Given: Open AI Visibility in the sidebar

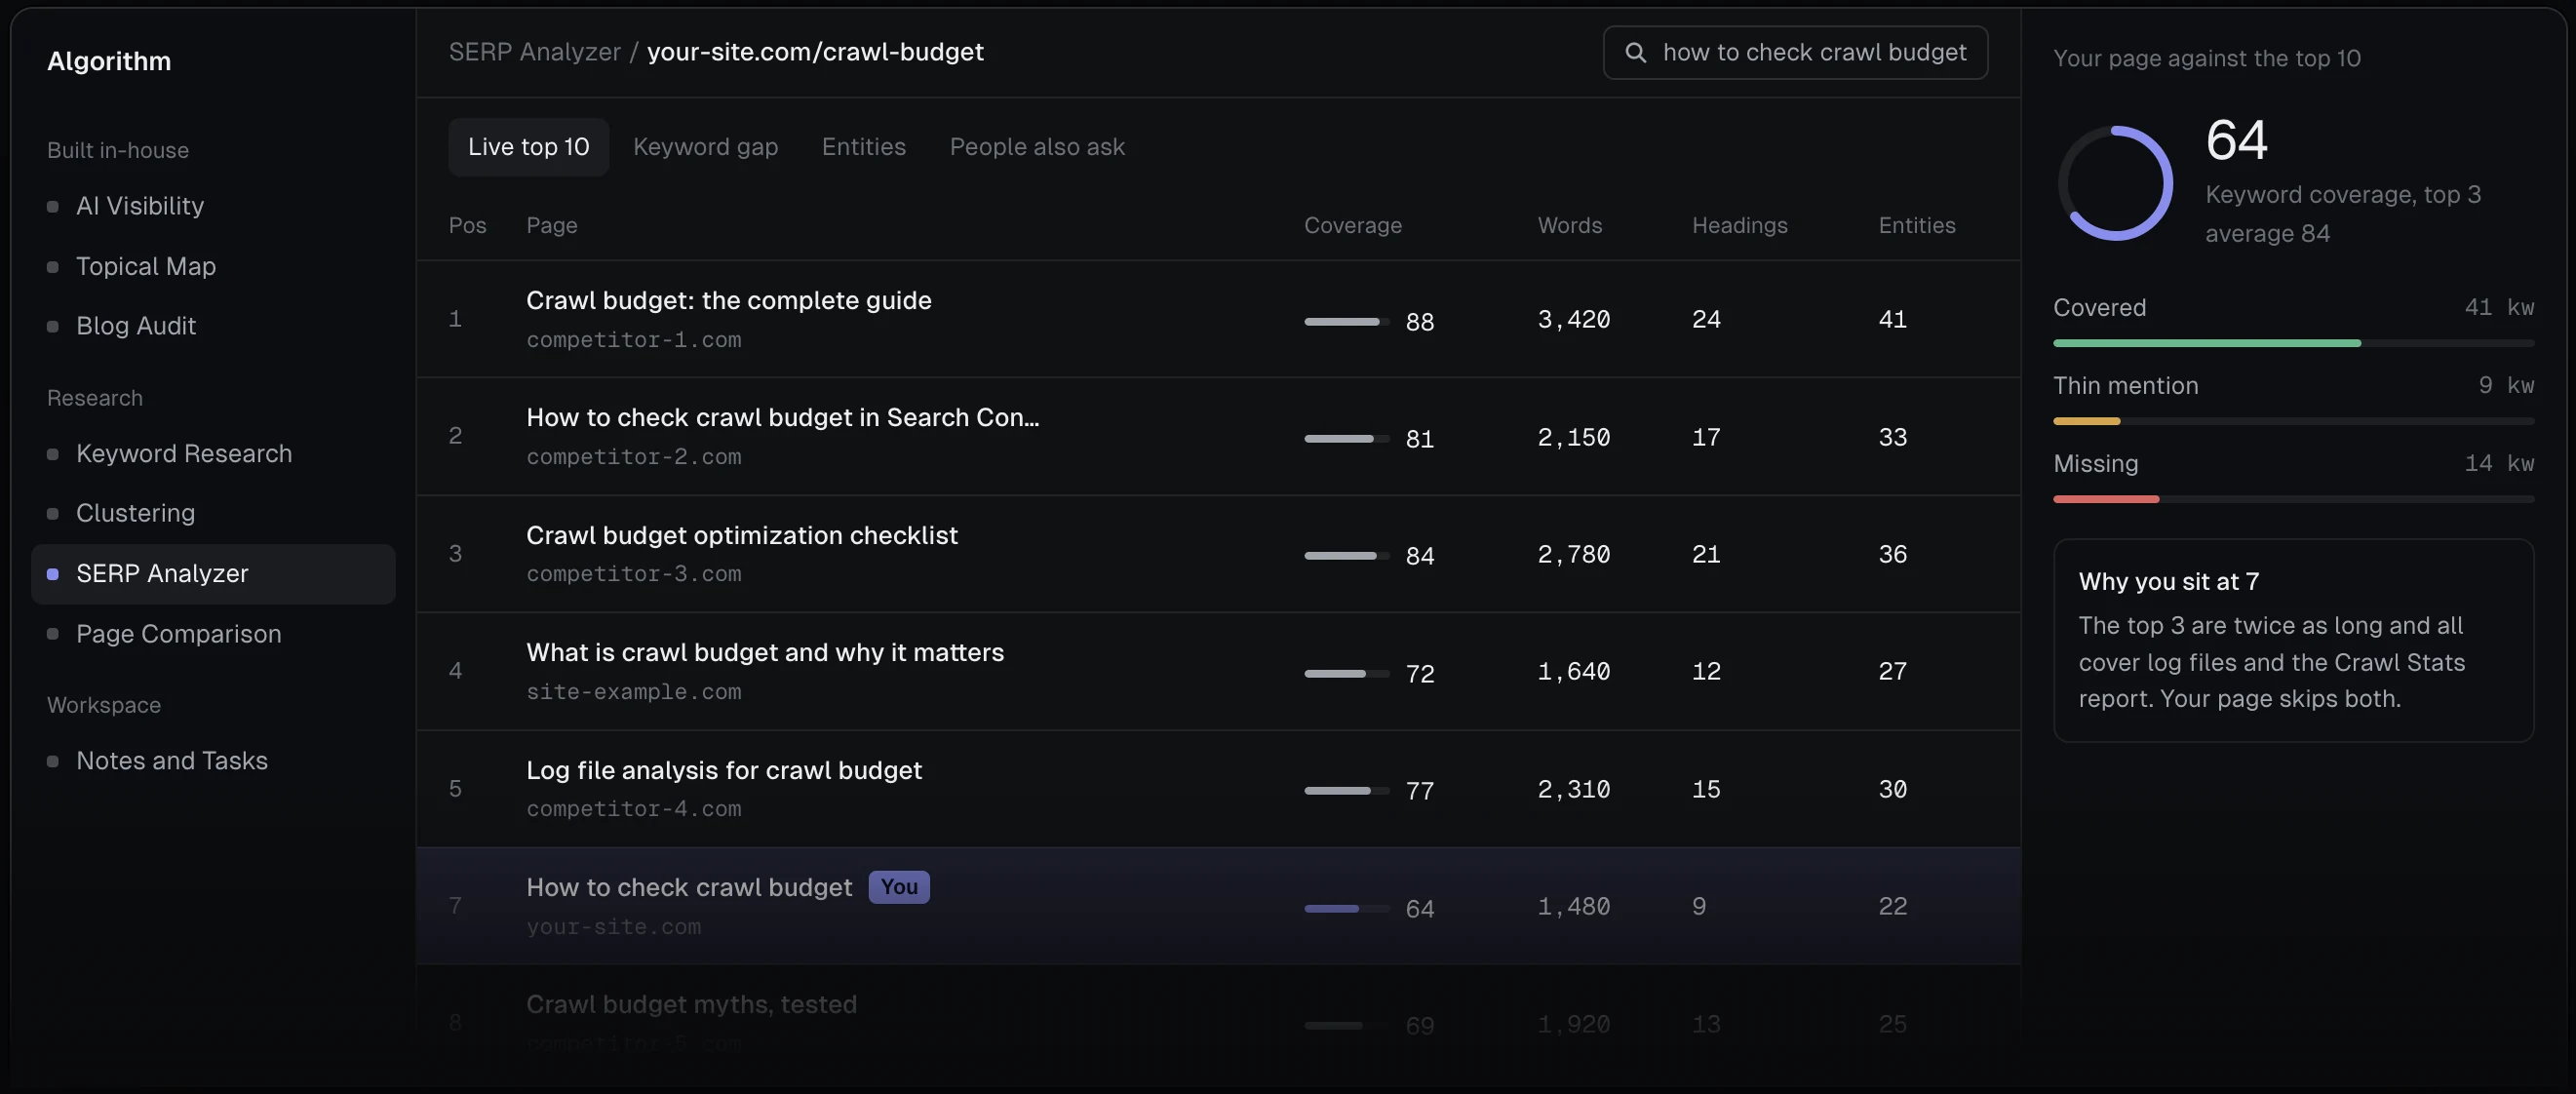Looking at the screenshot, I should point(213,206).
